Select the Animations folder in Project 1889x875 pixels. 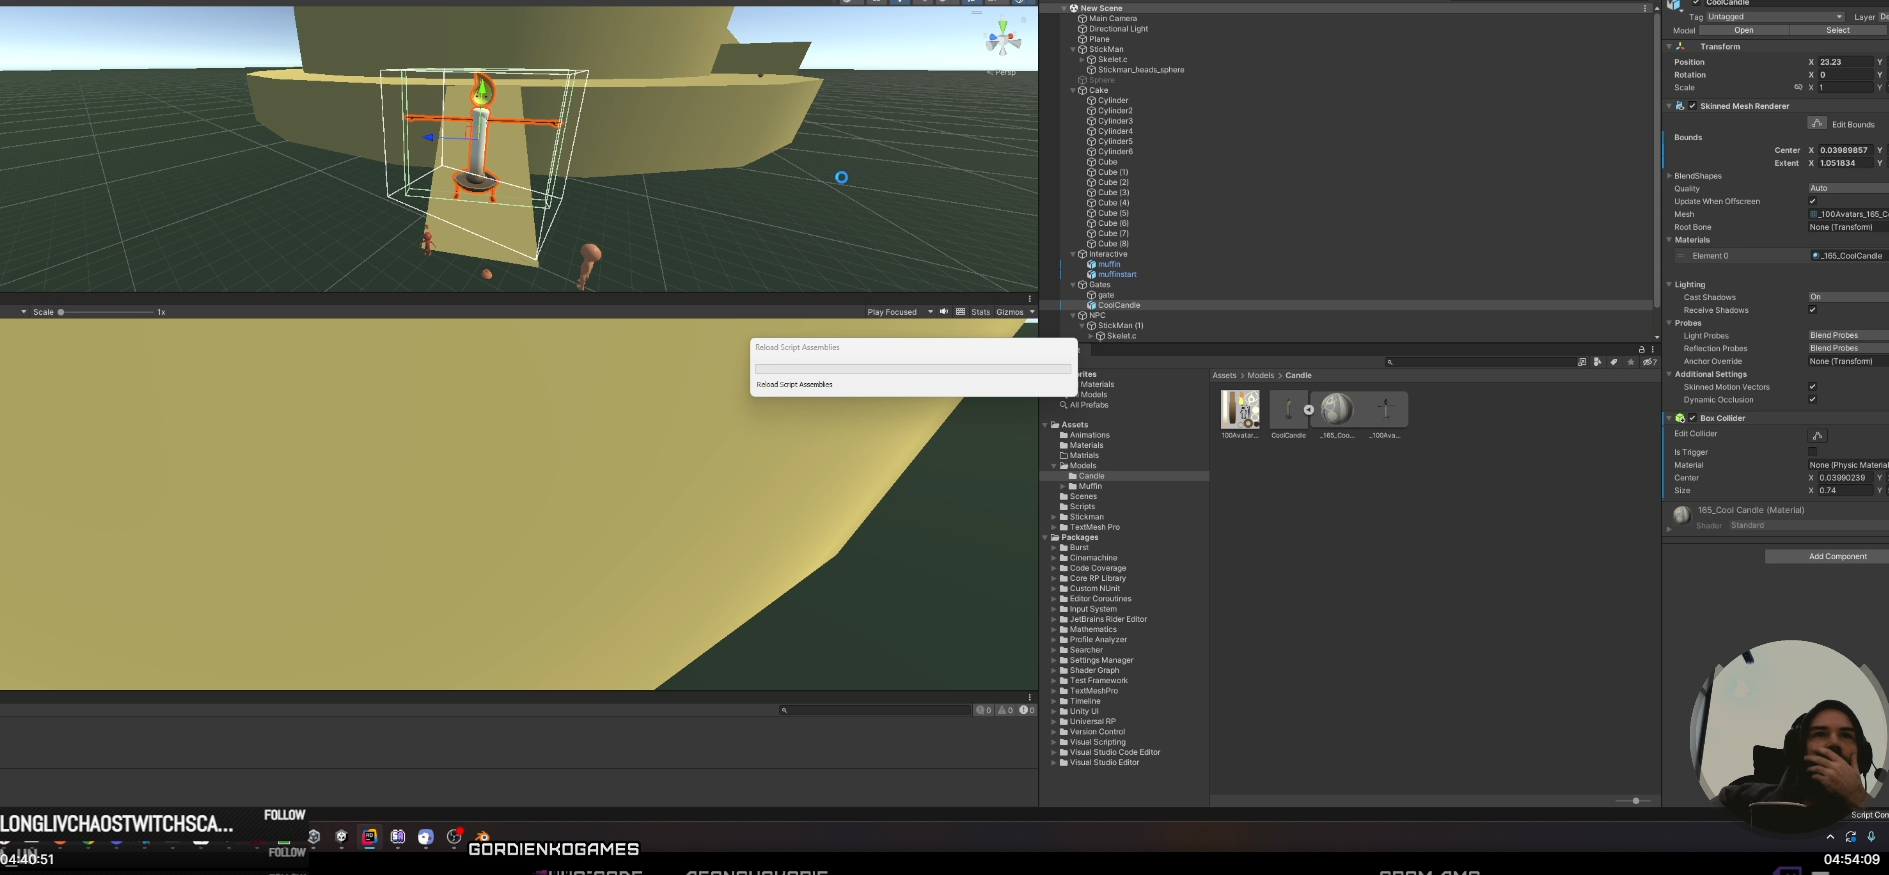1089,435
